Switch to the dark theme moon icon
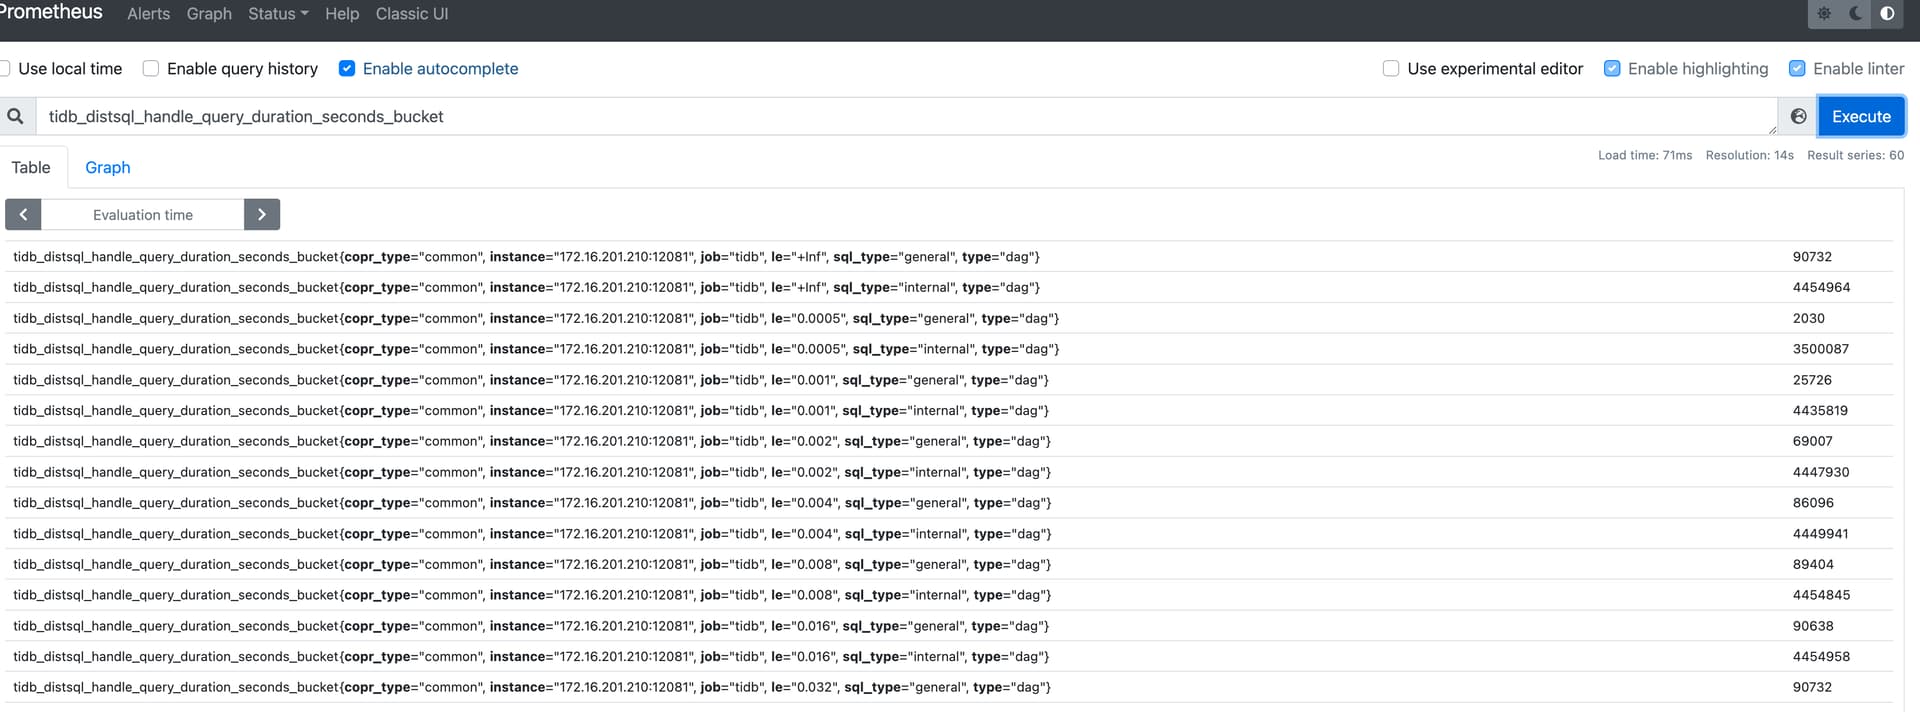Viewport: 1920px width, 712px height. 1856,14
